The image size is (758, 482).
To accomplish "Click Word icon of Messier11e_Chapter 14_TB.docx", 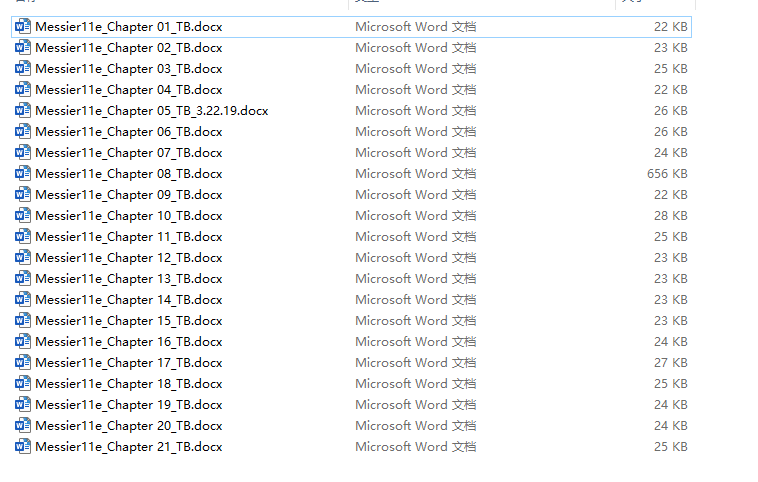I will (x=23, y=299).
